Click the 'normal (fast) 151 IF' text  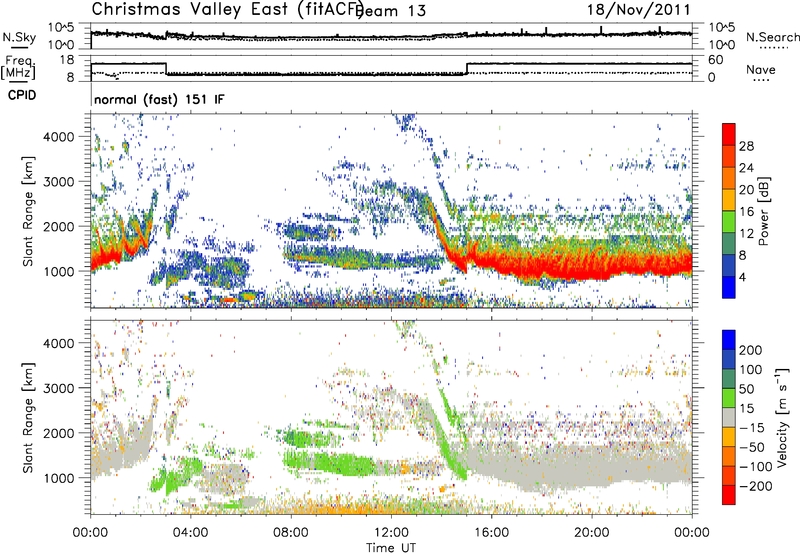[159, 99]
